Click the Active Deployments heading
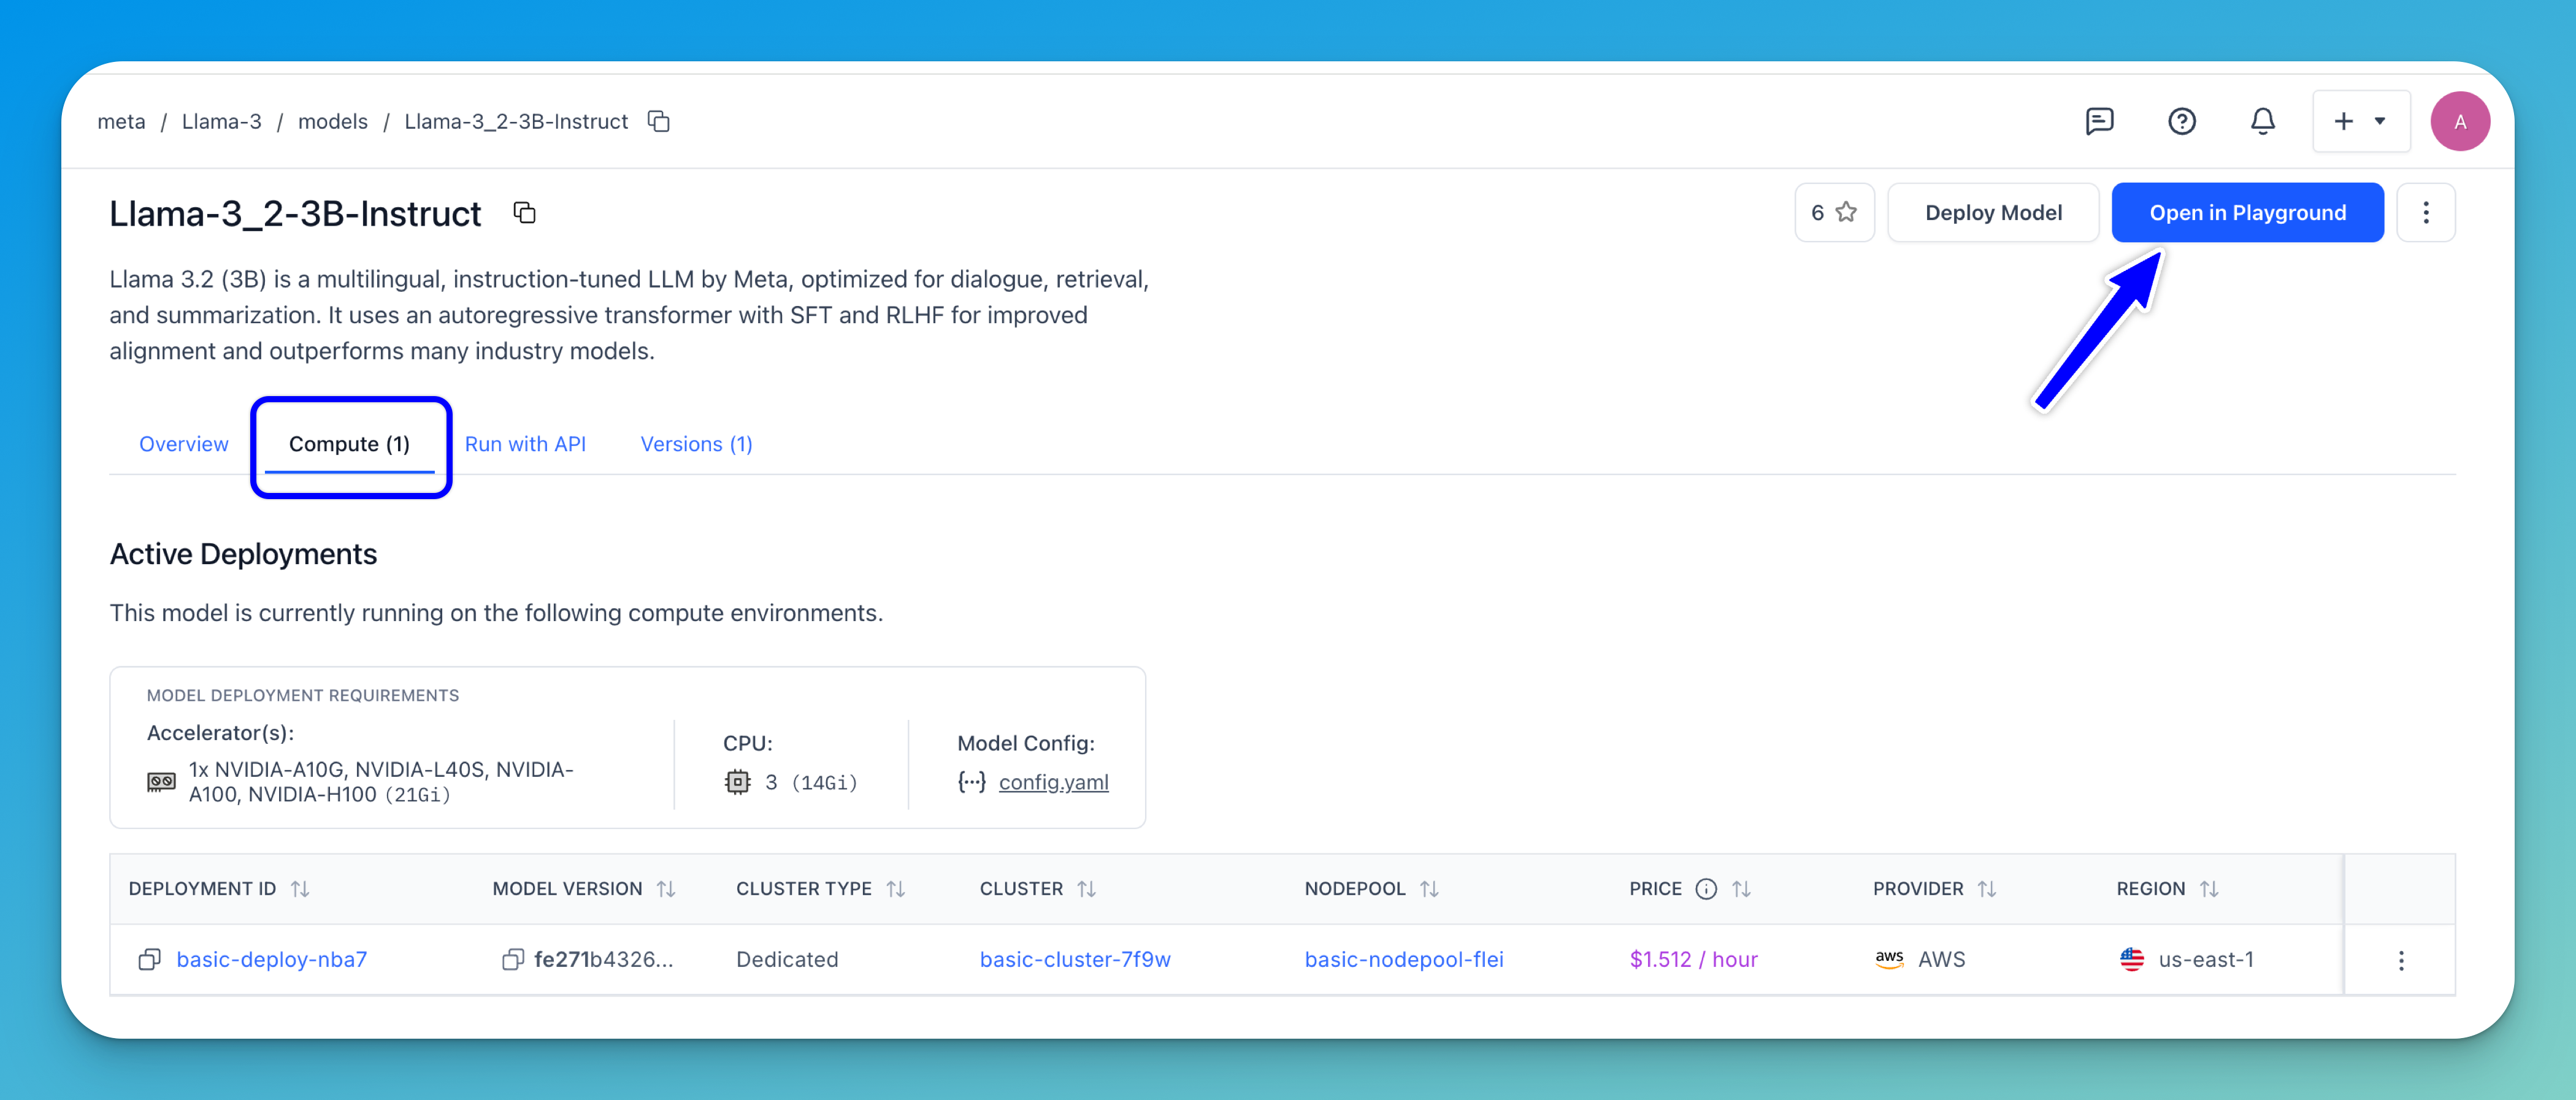Viewport: 2576px width, 1100px height. [243, 554]
